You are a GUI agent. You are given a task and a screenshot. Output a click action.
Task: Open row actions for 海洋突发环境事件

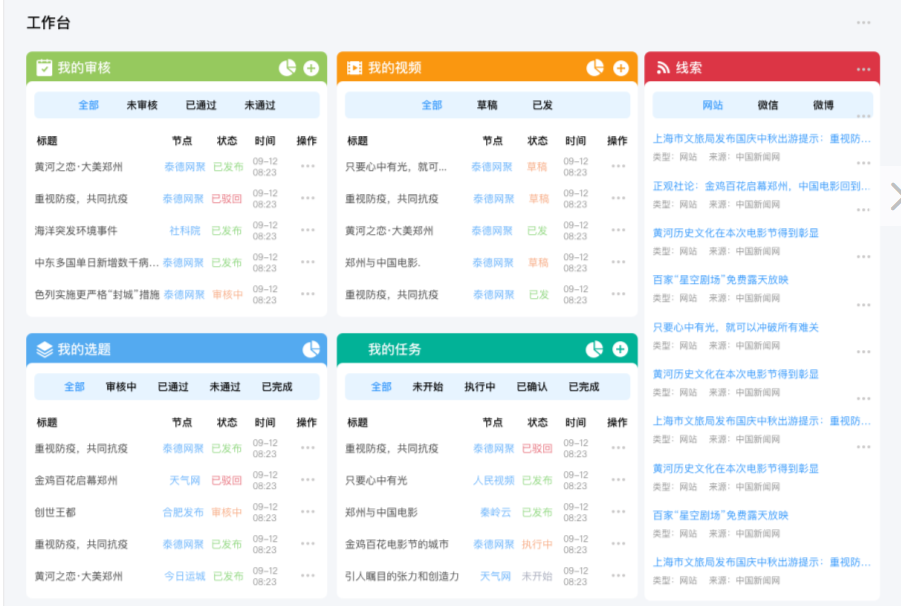click(308, 231)
